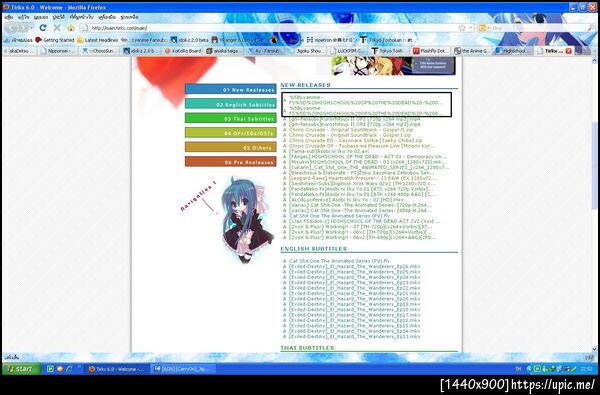Select the 06 Pre Releases navigation button
This screenshot has height=395, width=600.
click(230, 162)
